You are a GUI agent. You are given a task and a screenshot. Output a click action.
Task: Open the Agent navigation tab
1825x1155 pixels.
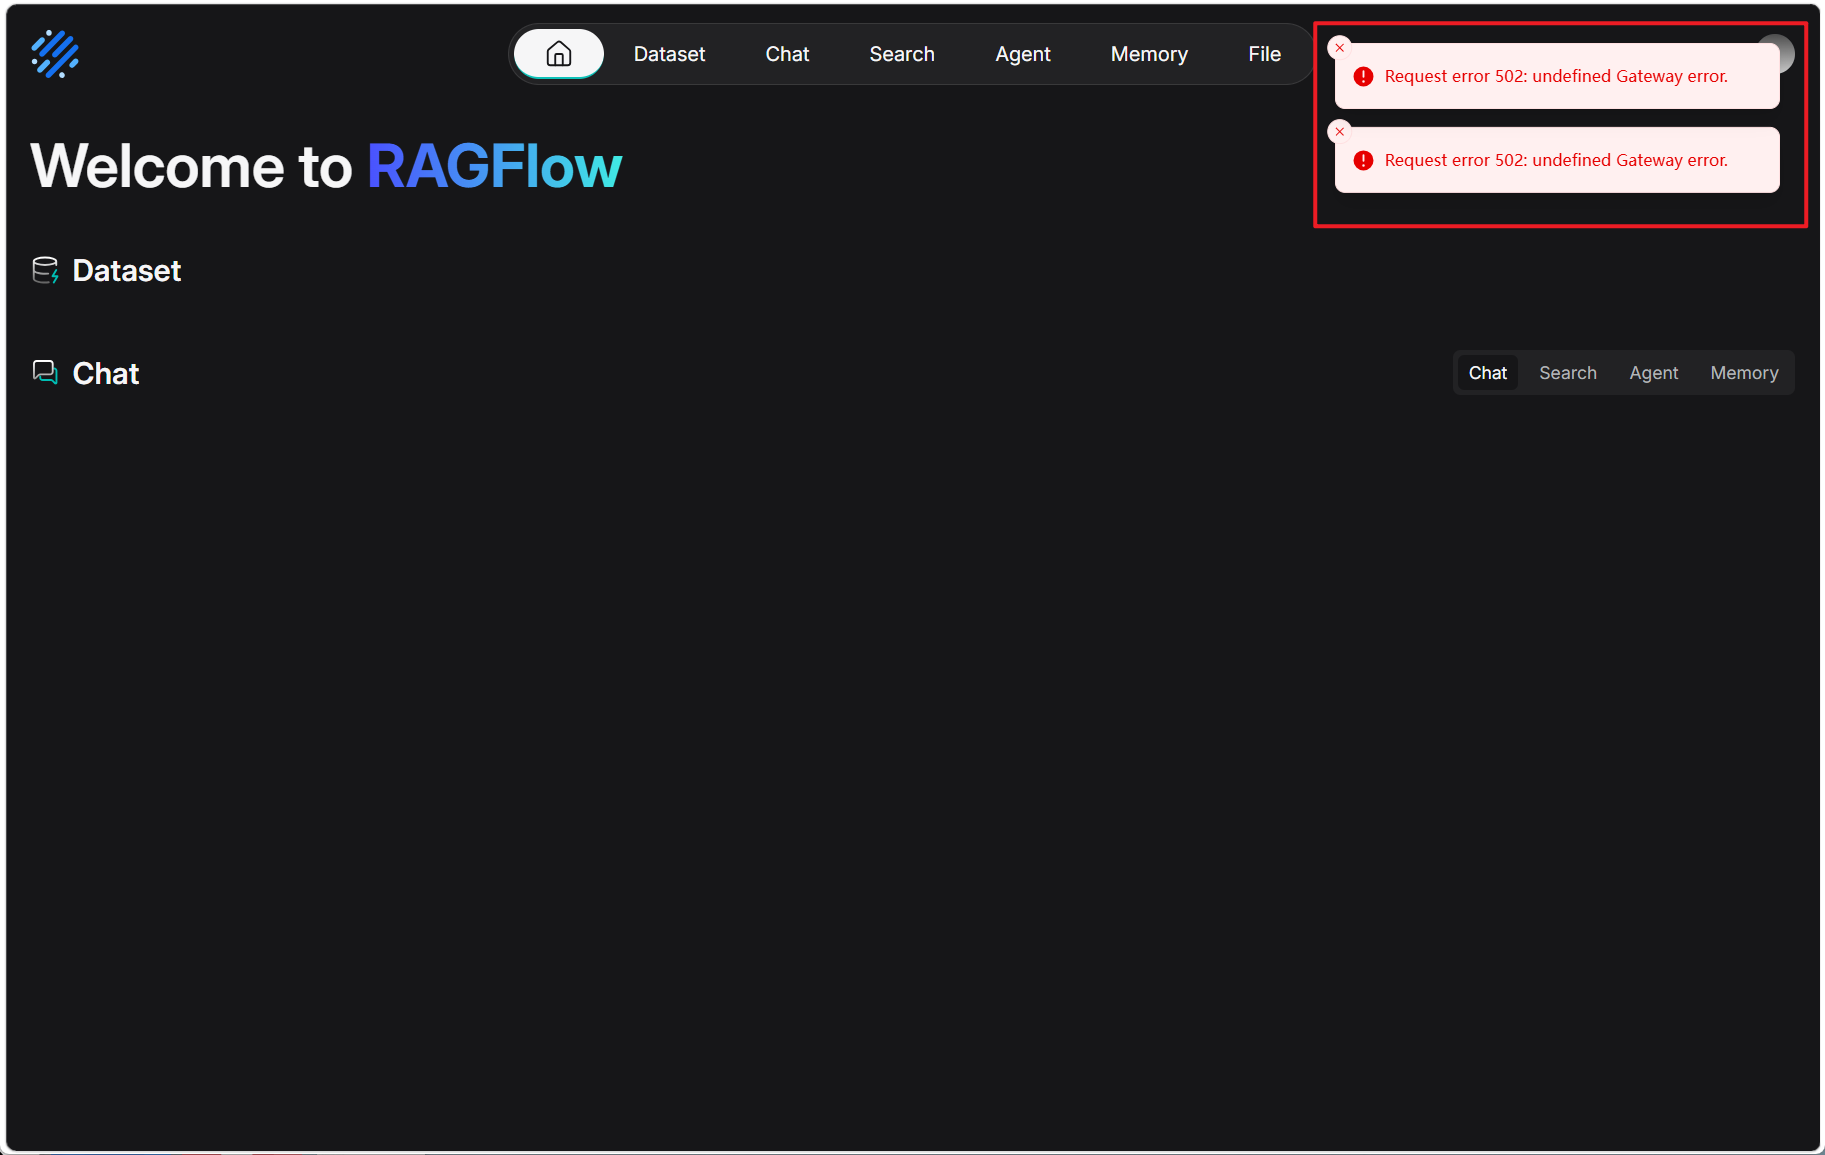point(1023,54)
